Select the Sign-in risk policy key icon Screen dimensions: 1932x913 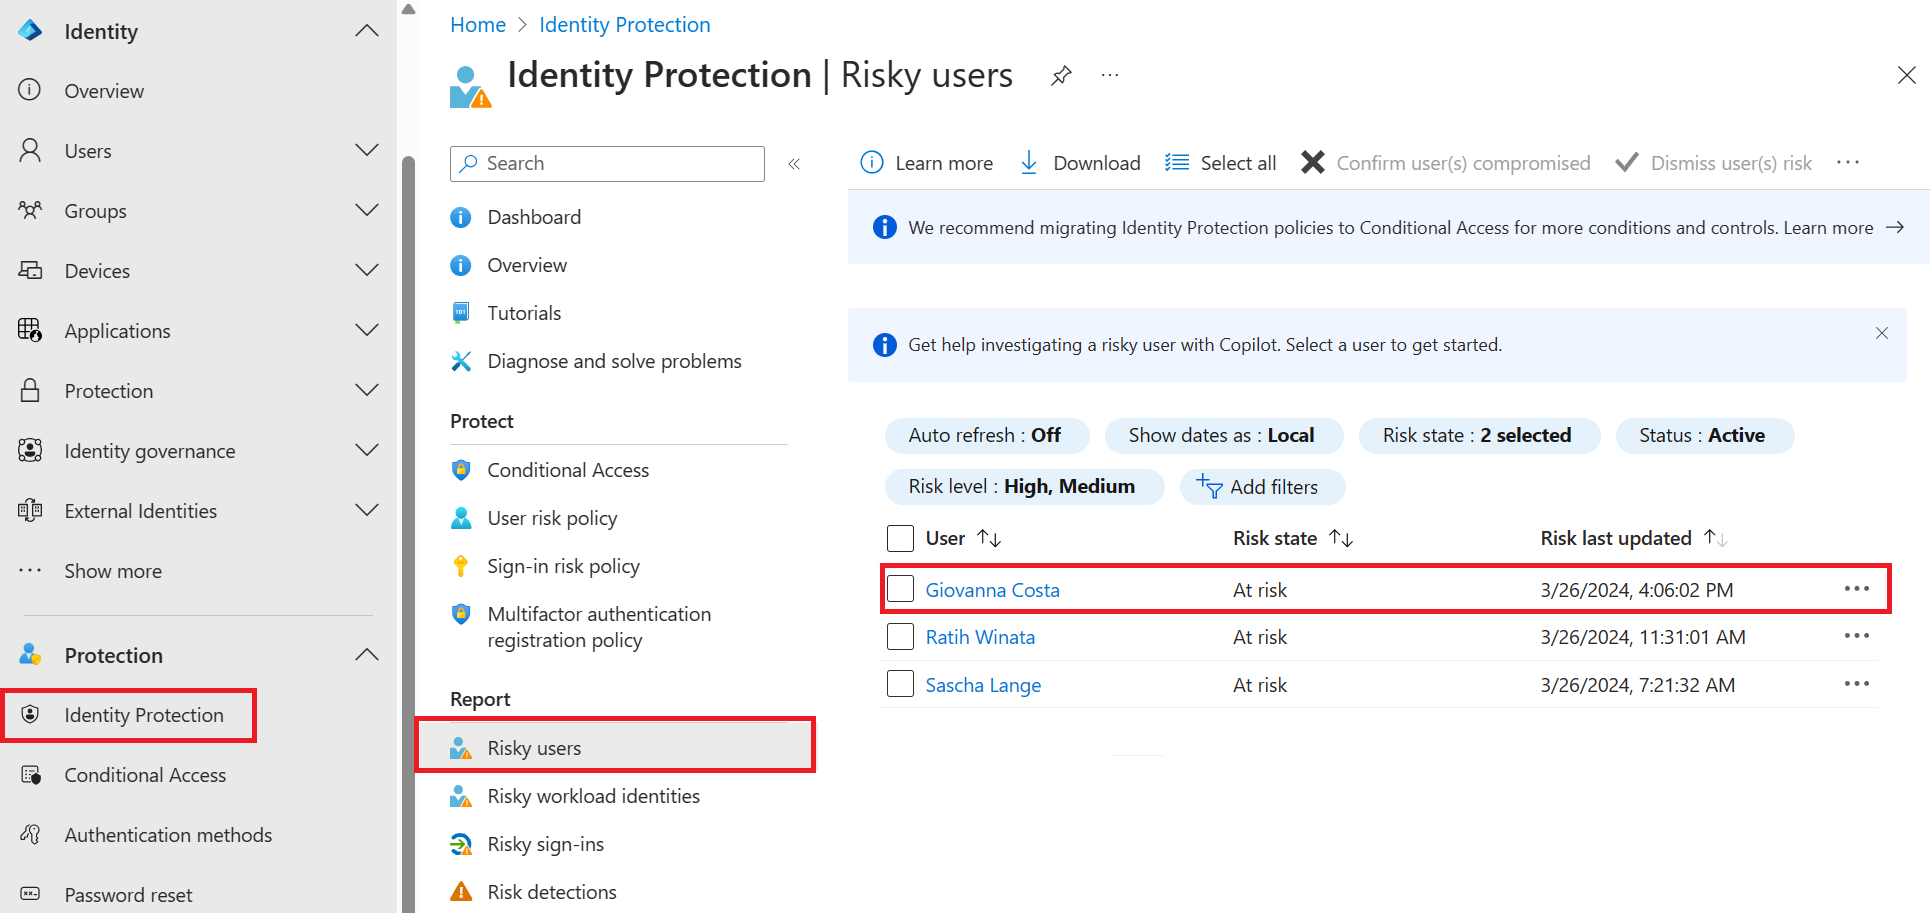pyautogui.click(x=461, y=565)
